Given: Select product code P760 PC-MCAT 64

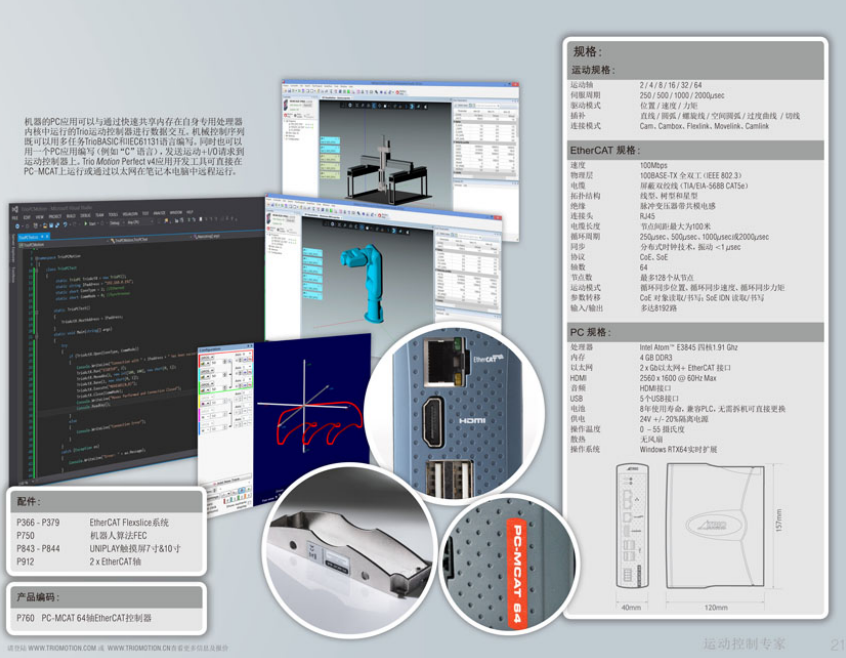Looking at the screenshot, I should click(x=84, y=618).
